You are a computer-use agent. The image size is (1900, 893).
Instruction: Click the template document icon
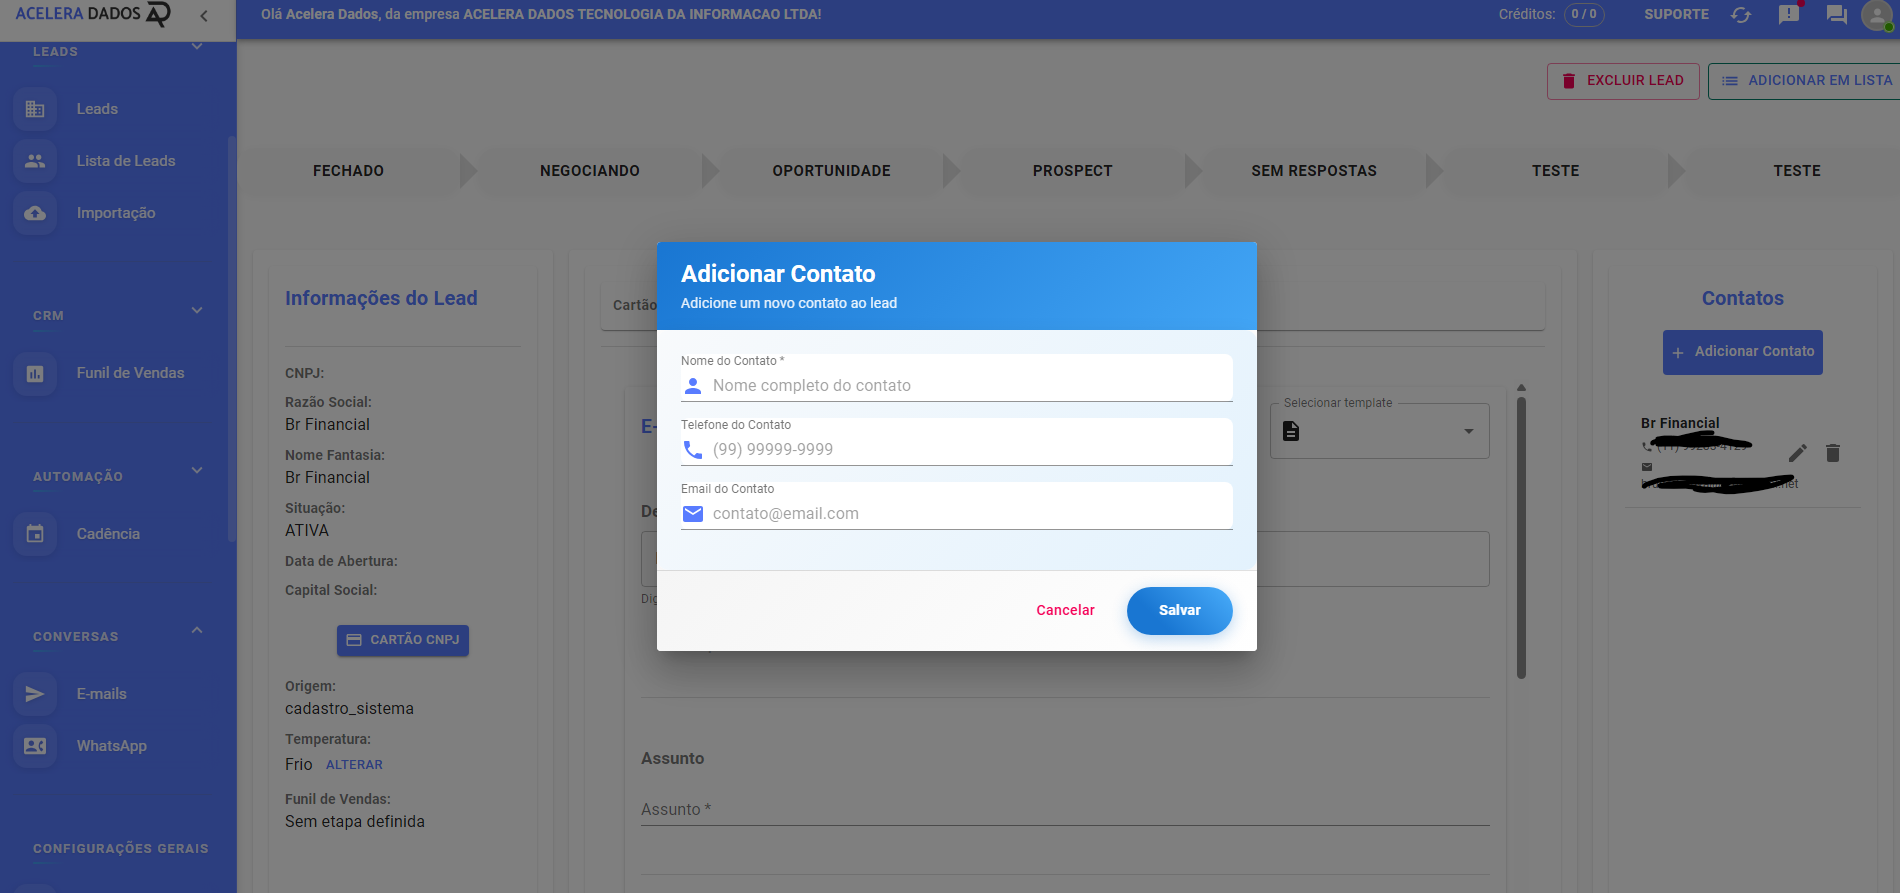click(1291, 431)
